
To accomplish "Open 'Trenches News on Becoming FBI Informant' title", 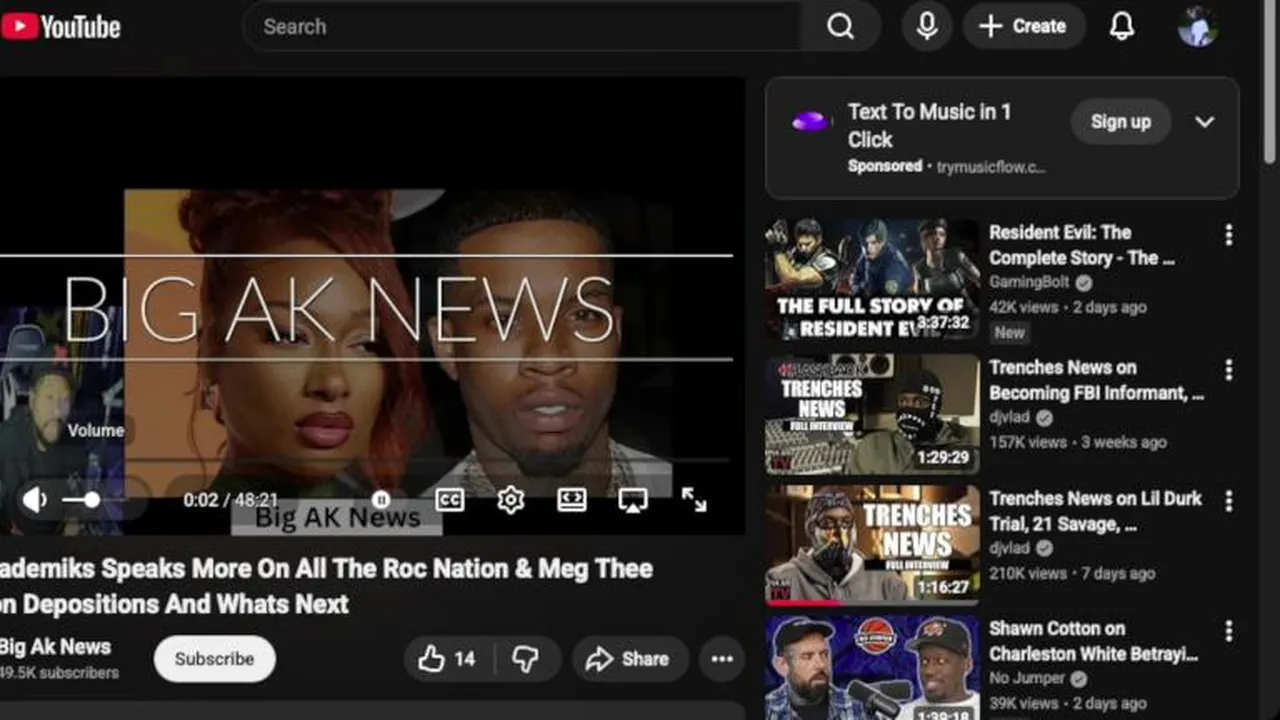I will [1097, 380].
